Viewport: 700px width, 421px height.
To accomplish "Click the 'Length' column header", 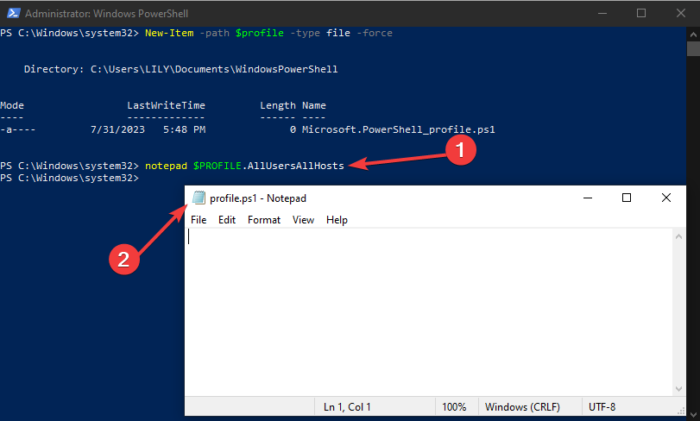I will (278, 106).
